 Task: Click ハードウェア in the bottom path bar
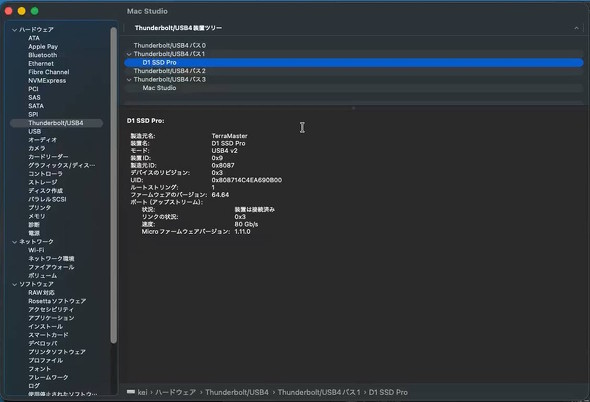[x=175, y=392]
